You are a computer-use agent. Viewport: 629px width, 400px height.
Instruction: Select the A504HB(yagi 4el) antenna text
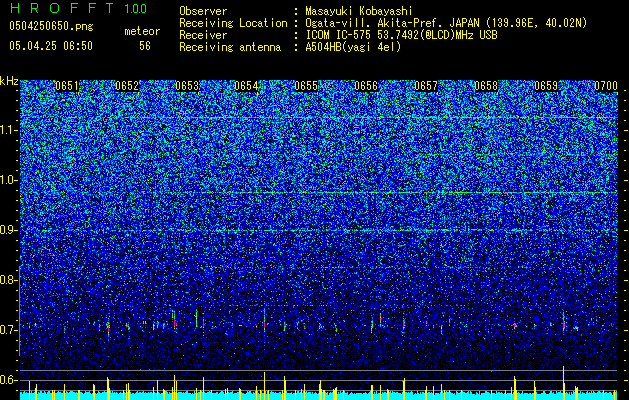tap(353, 47)
